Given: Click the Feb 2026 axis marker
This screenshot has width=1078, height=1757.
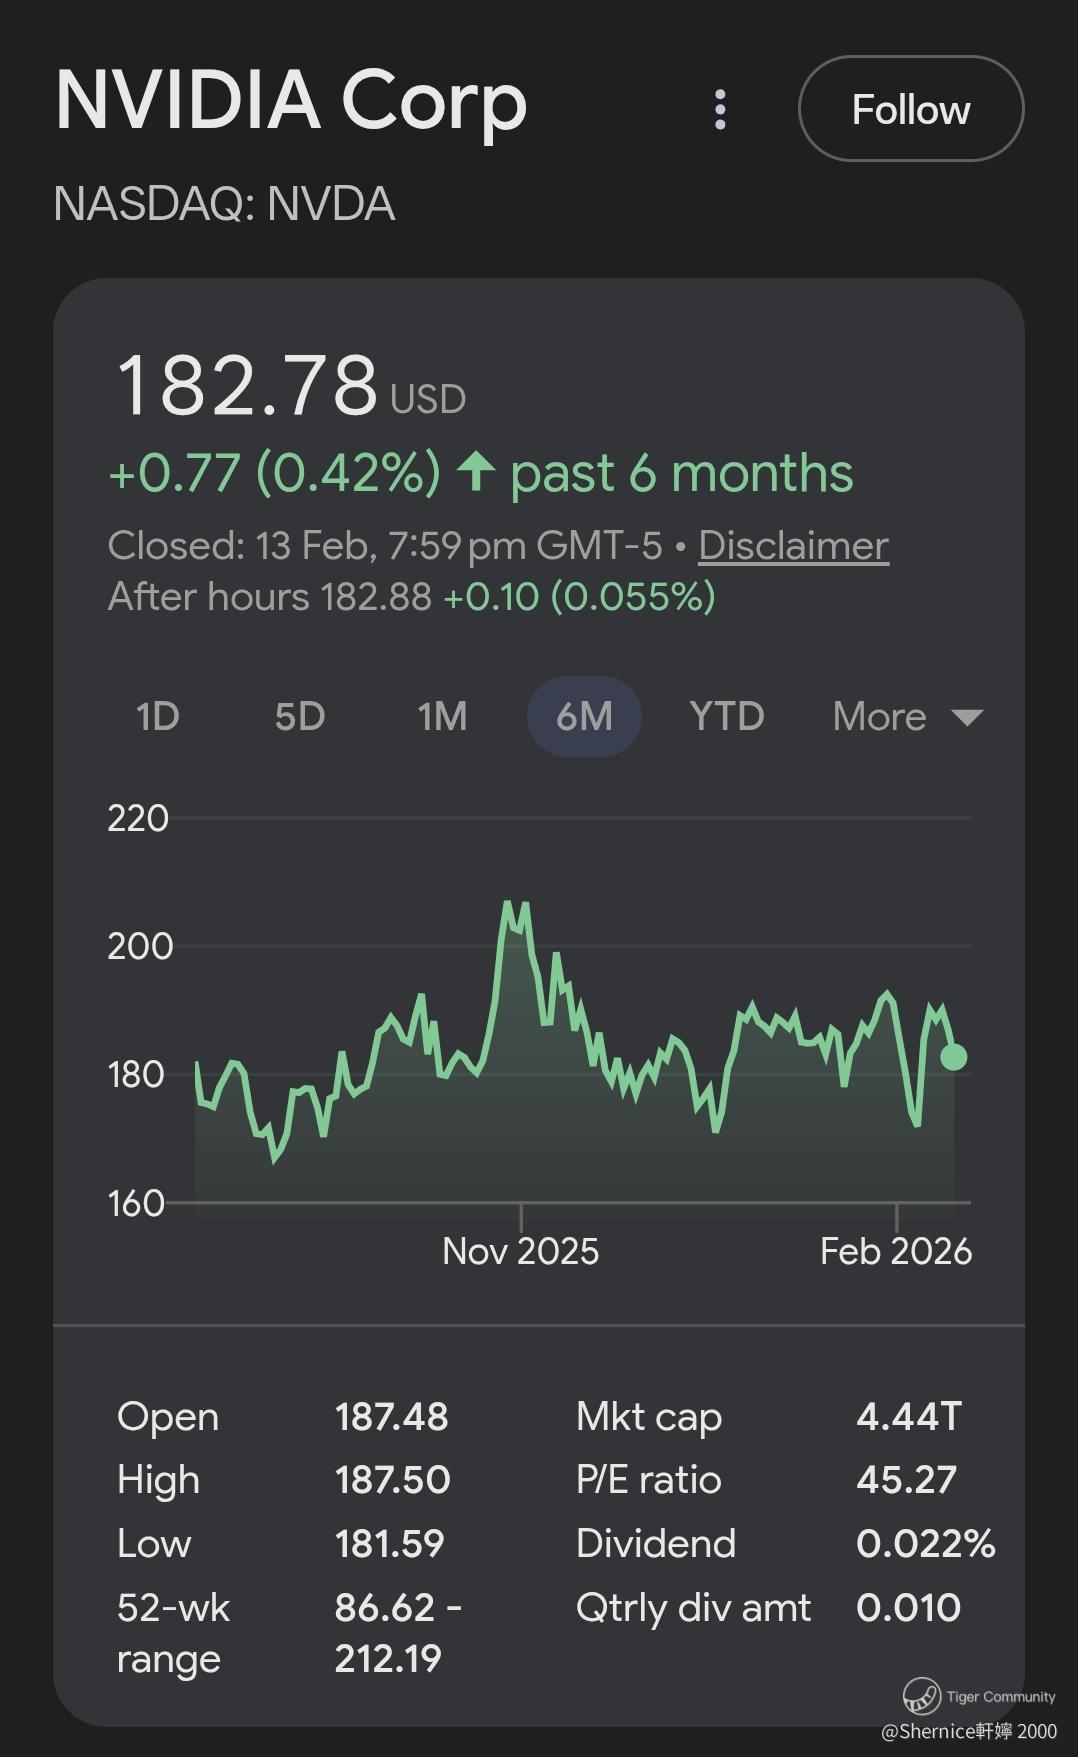Looking at the screenshot, I should click(x=895, y=1251).
